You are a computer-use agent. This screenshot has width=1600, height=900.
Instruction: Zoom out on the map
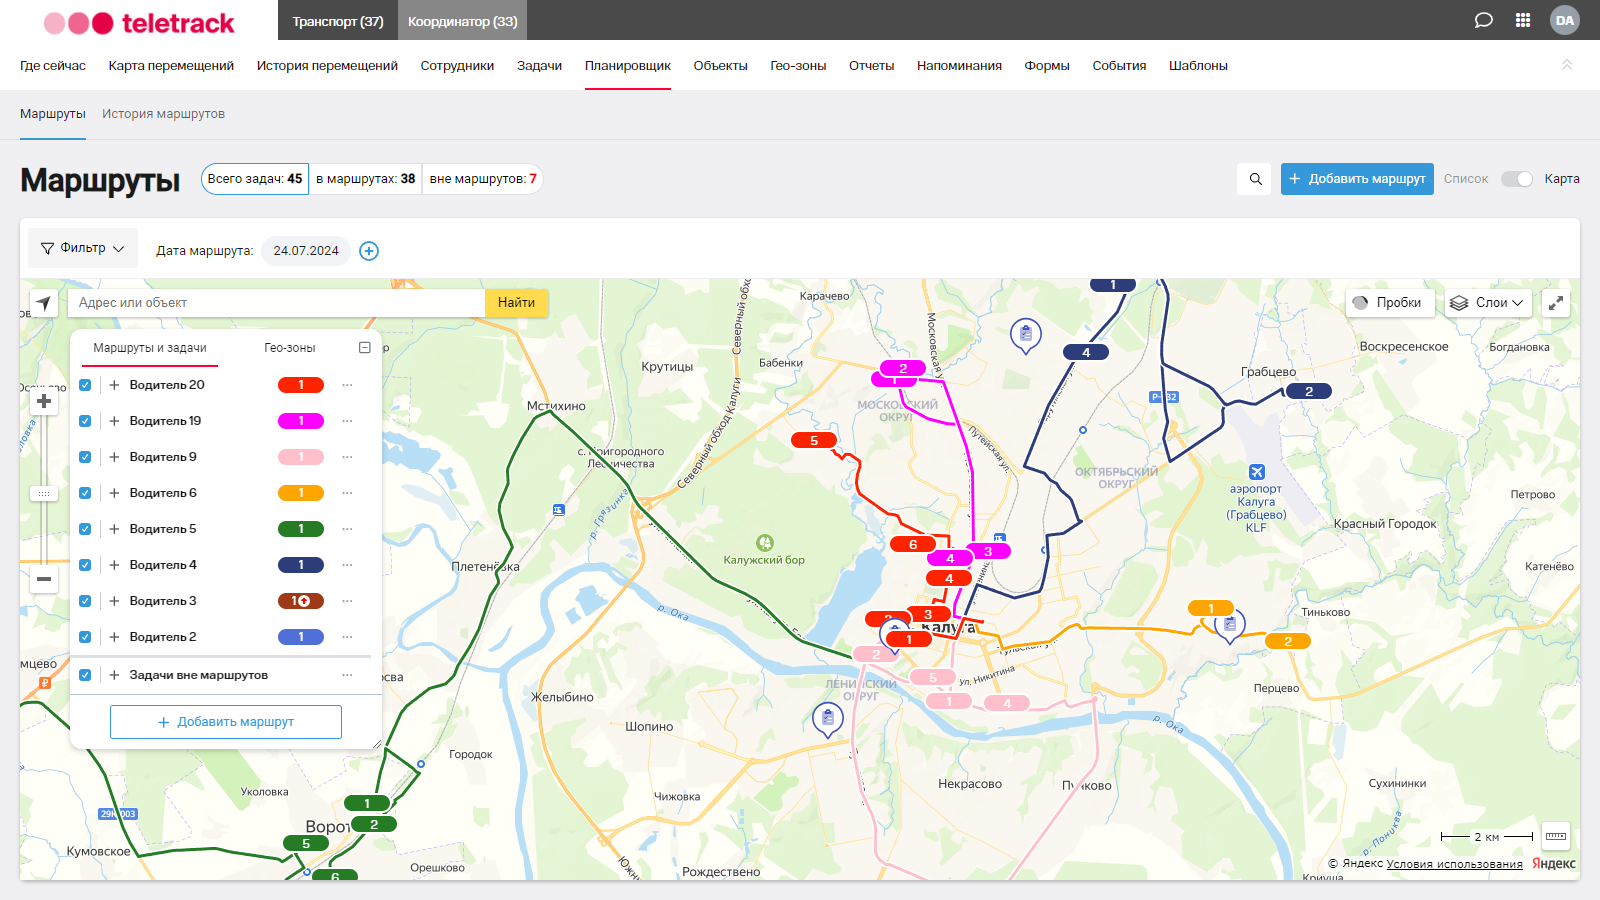click(x=44, y=579)
